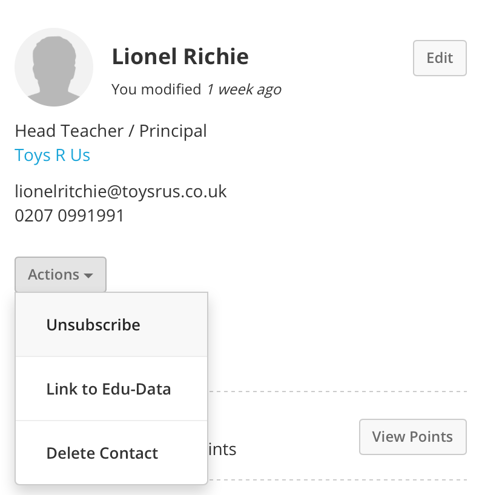Click the Edit button for the contact

click(x=440, y=58)
